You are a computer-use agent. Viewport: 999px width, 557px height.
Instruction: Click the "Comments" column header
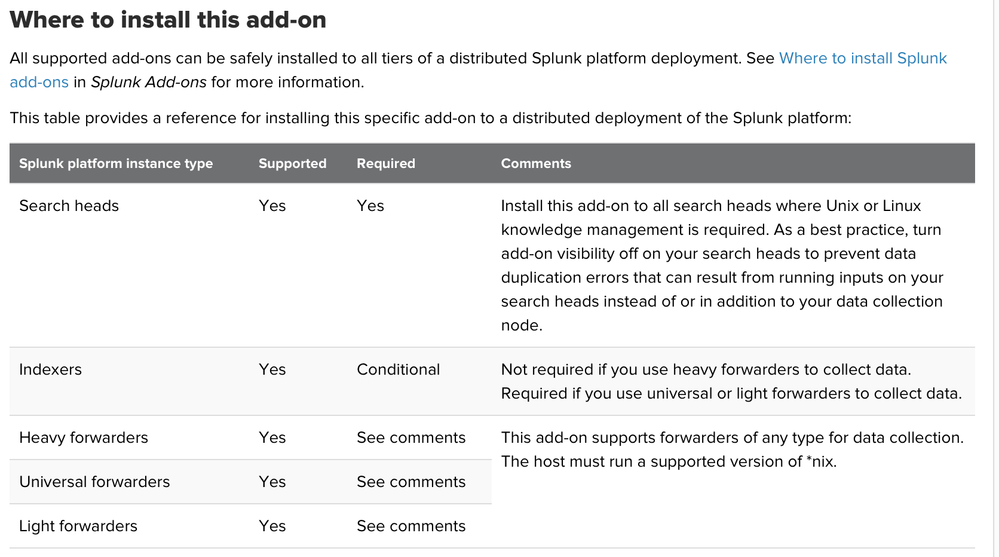536,163
